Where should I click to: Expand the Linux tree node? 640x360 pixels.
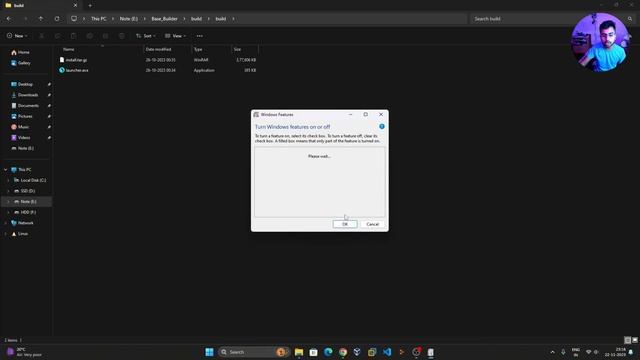(6, 233)
